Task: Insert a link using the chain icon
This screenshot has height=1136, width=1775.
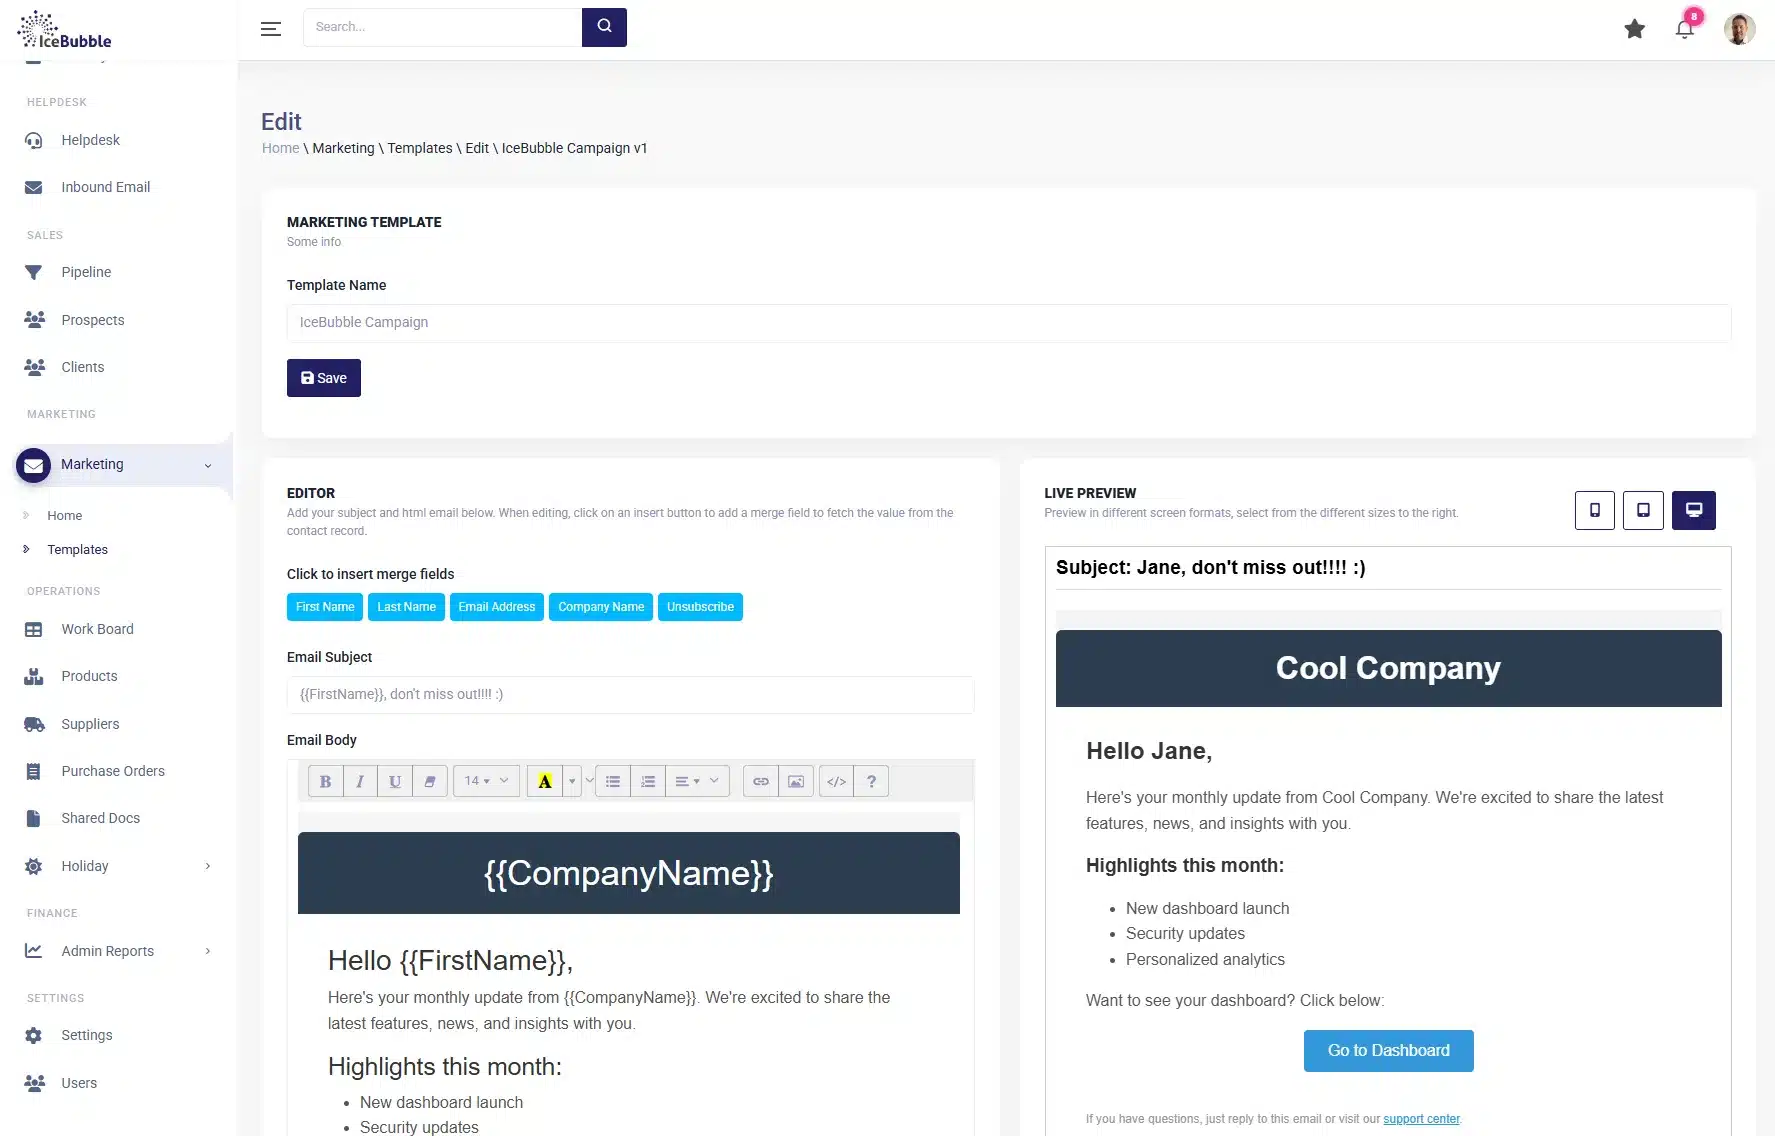Action: tap(761, 781)
